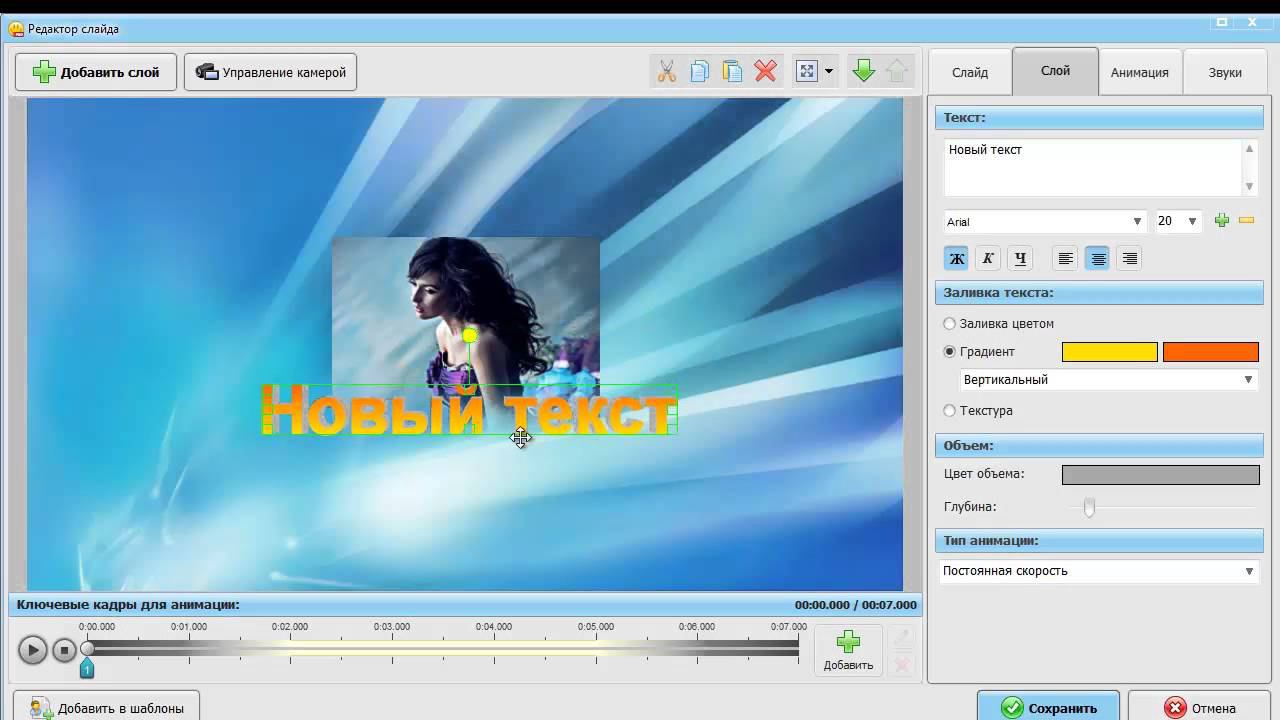This screenshot has height=720, width=1280.
Task: Pick the orange gradient color swatch
Action: tap(1211, 352)
